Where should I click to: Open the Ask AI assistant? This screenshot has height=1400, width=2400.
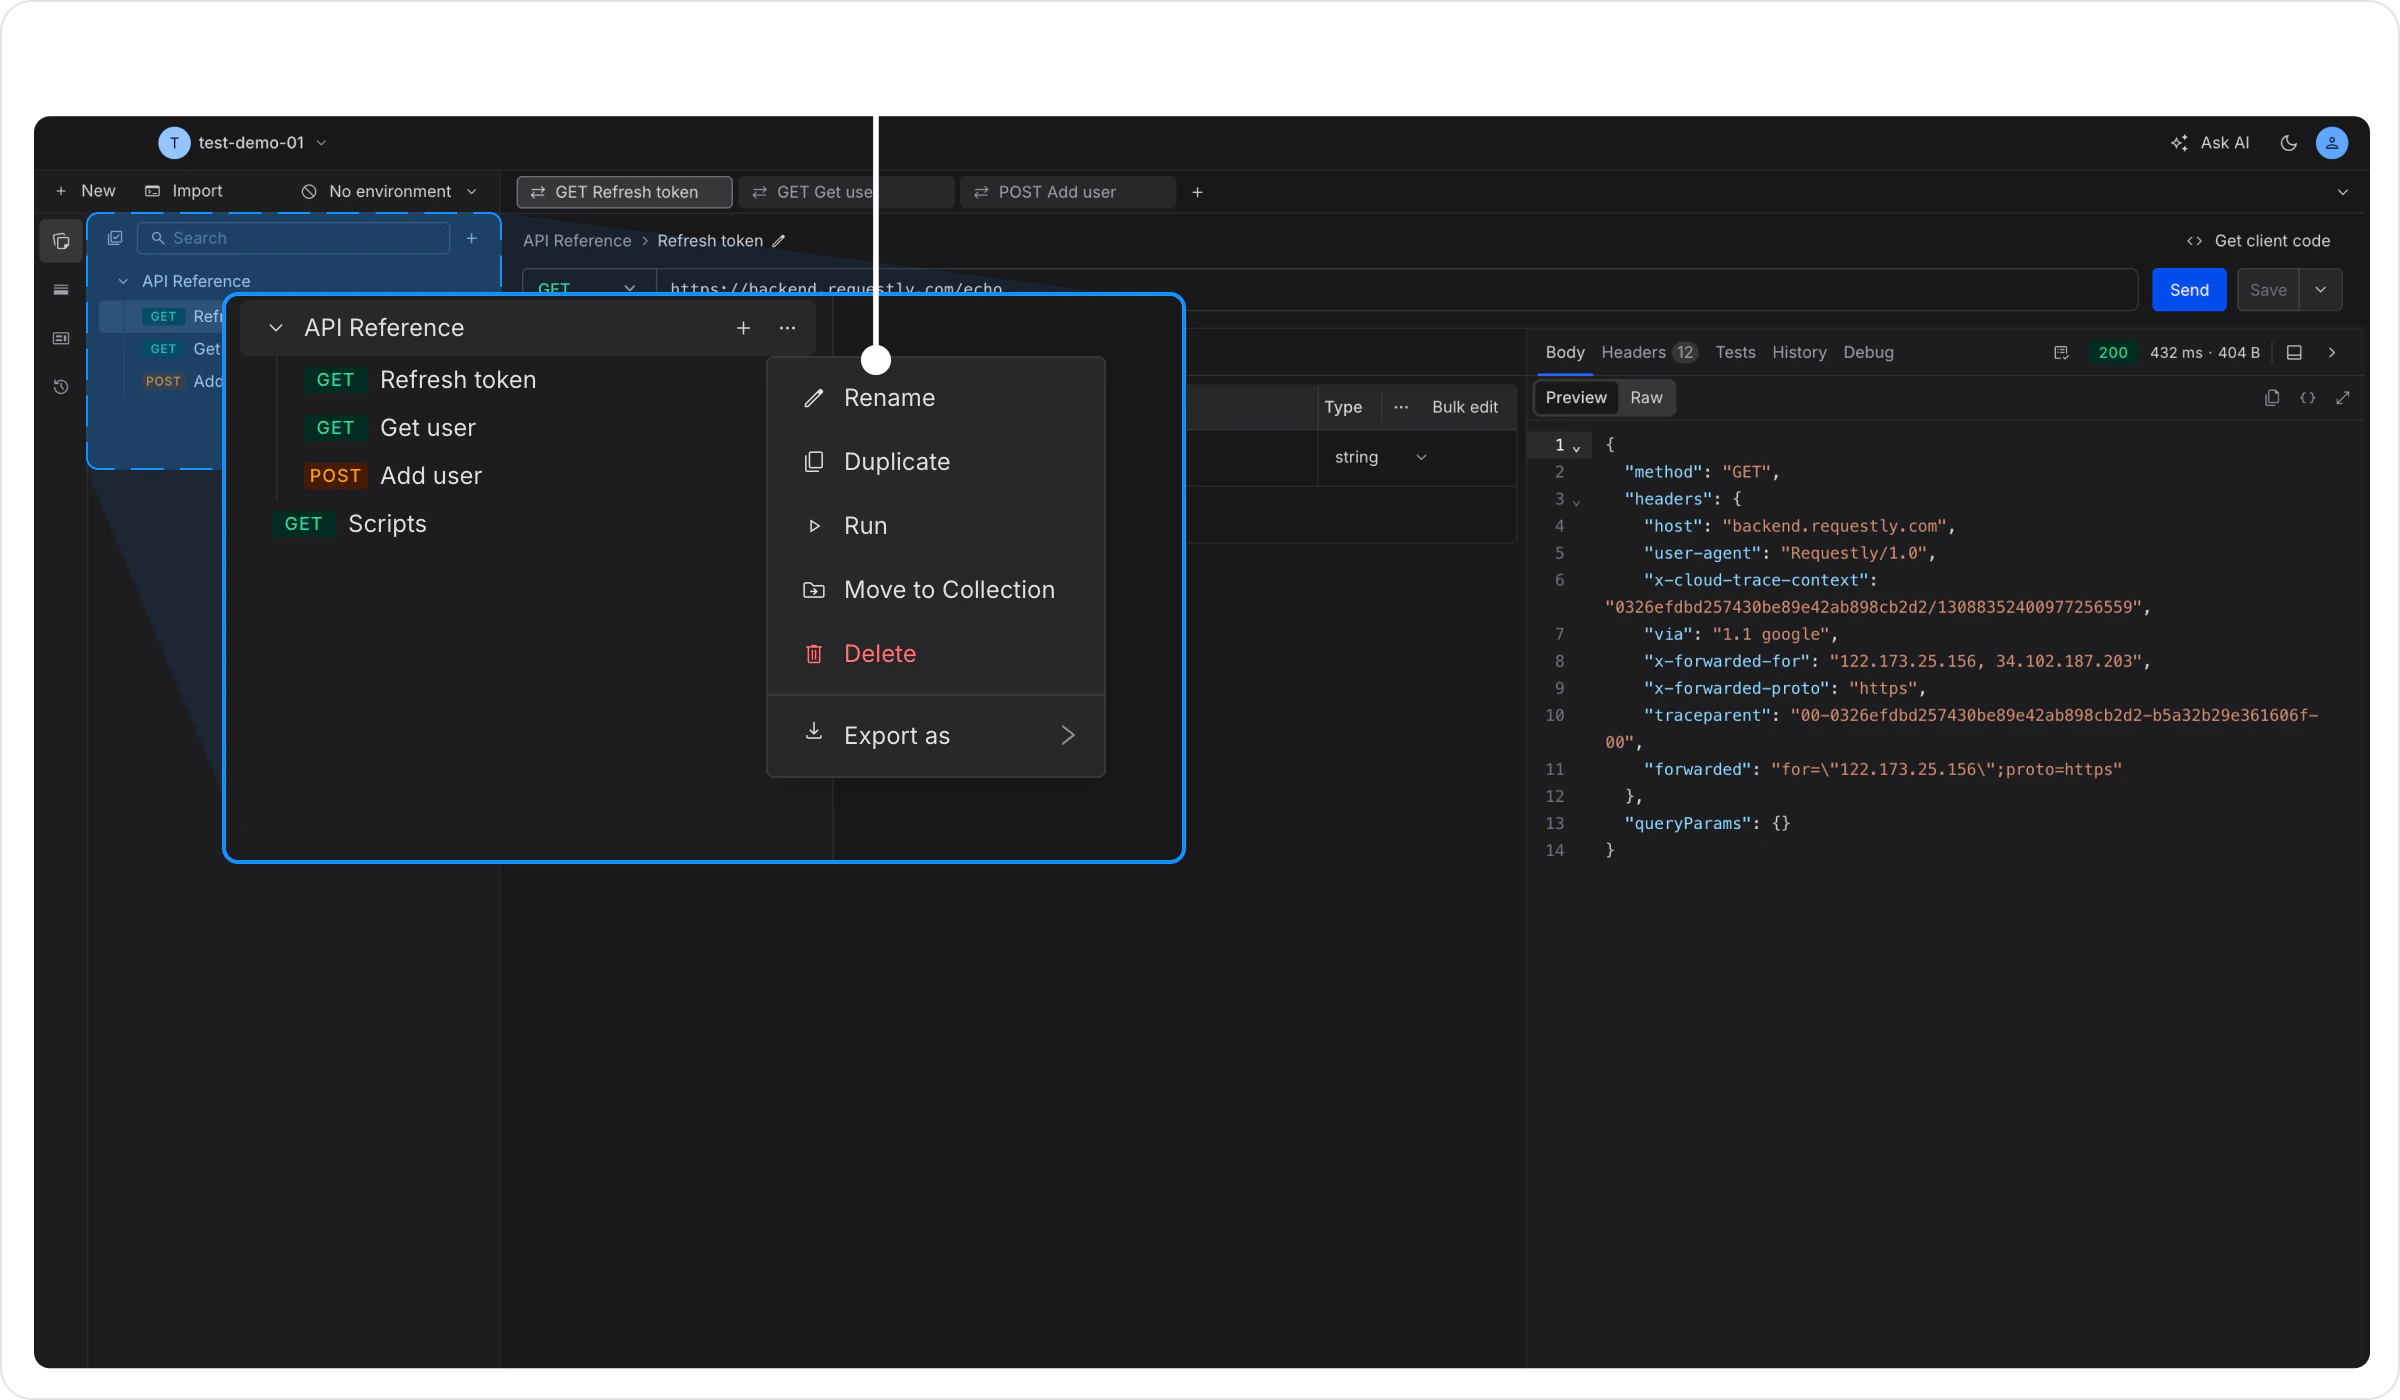point(2211,143)
